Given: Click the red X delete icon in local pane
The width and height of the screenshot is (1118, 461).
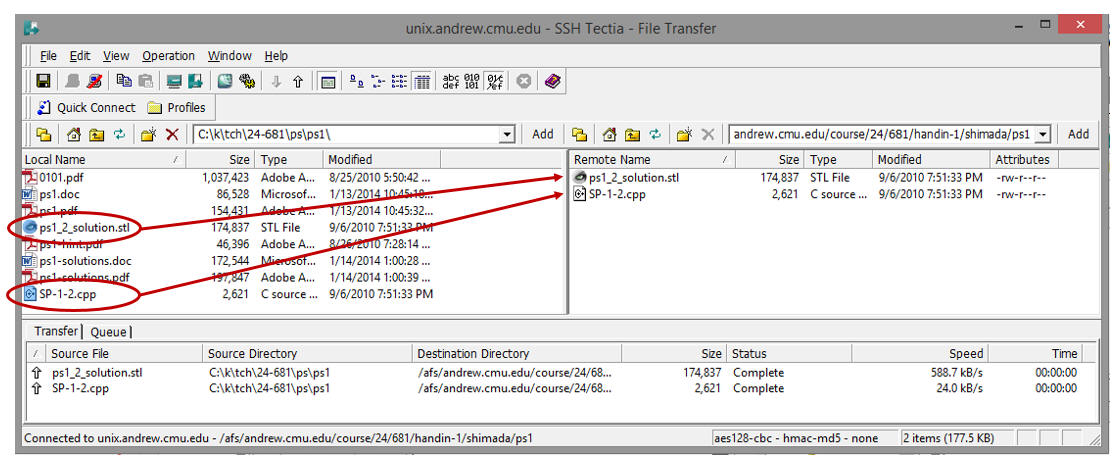Looking at the screenshot, I should click(172, 134).
